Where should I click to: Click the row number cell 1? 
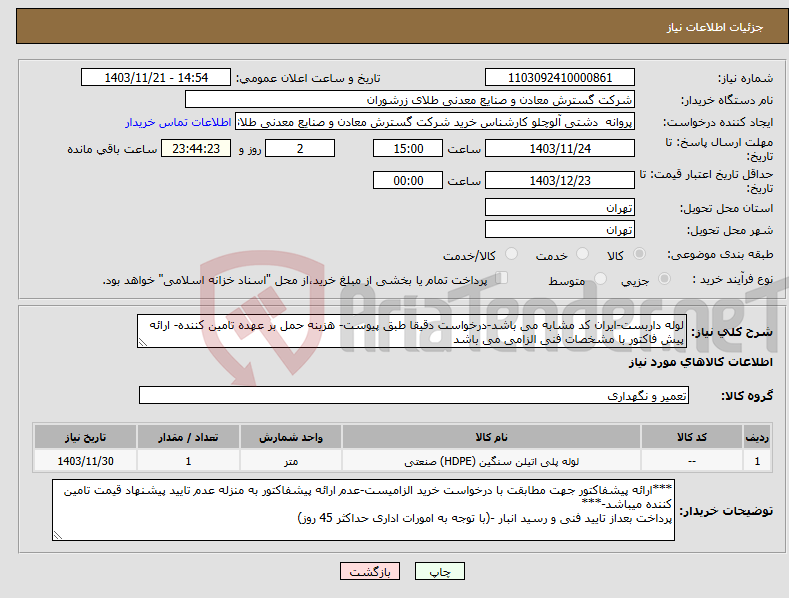[757, 461]
